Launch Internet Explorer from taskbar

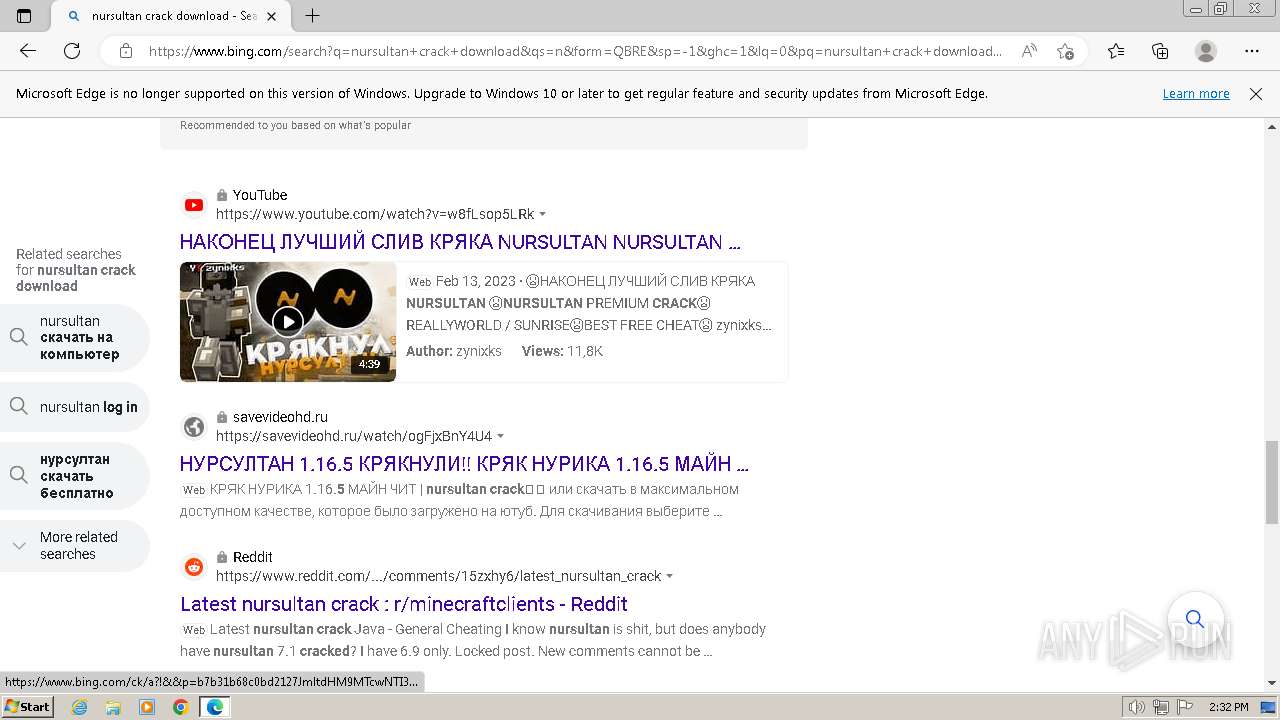80,707
